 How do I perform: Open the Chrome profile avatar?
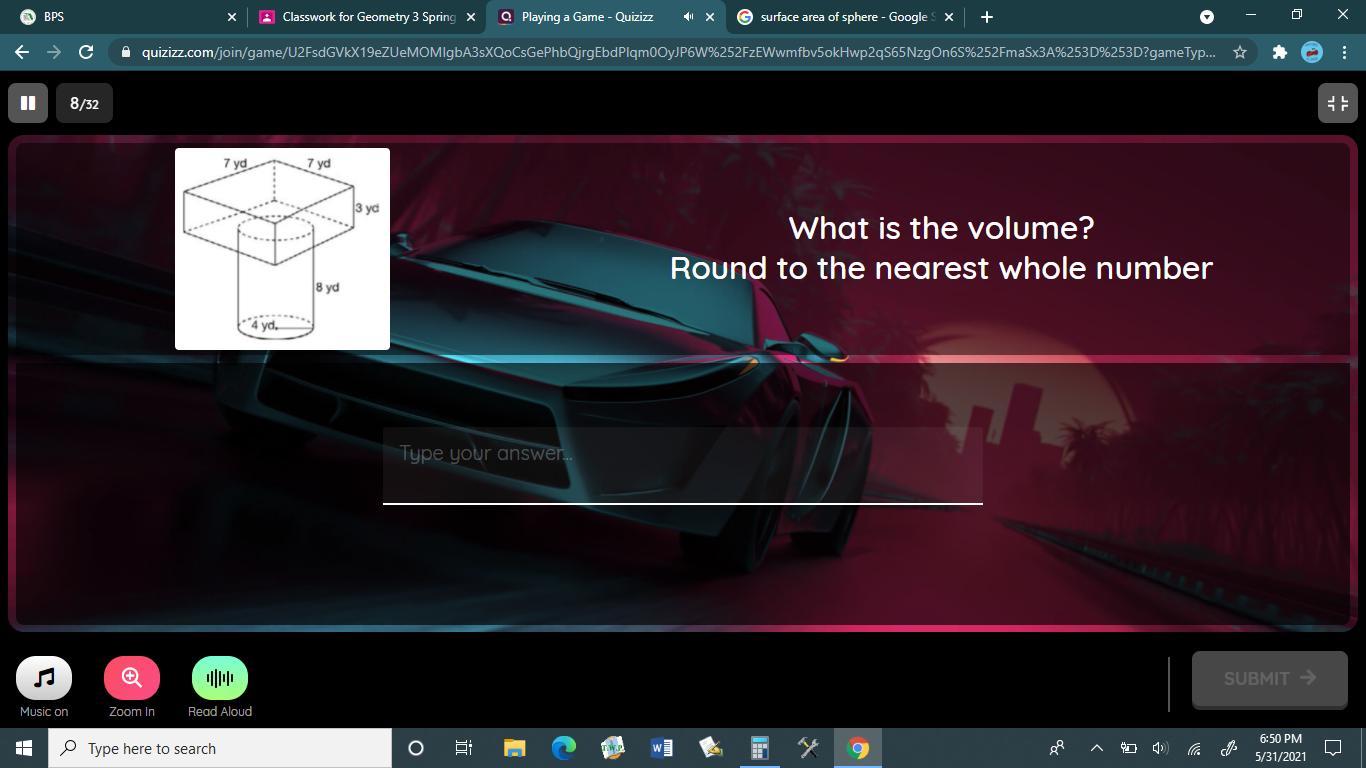click(x=1312, y=52)
